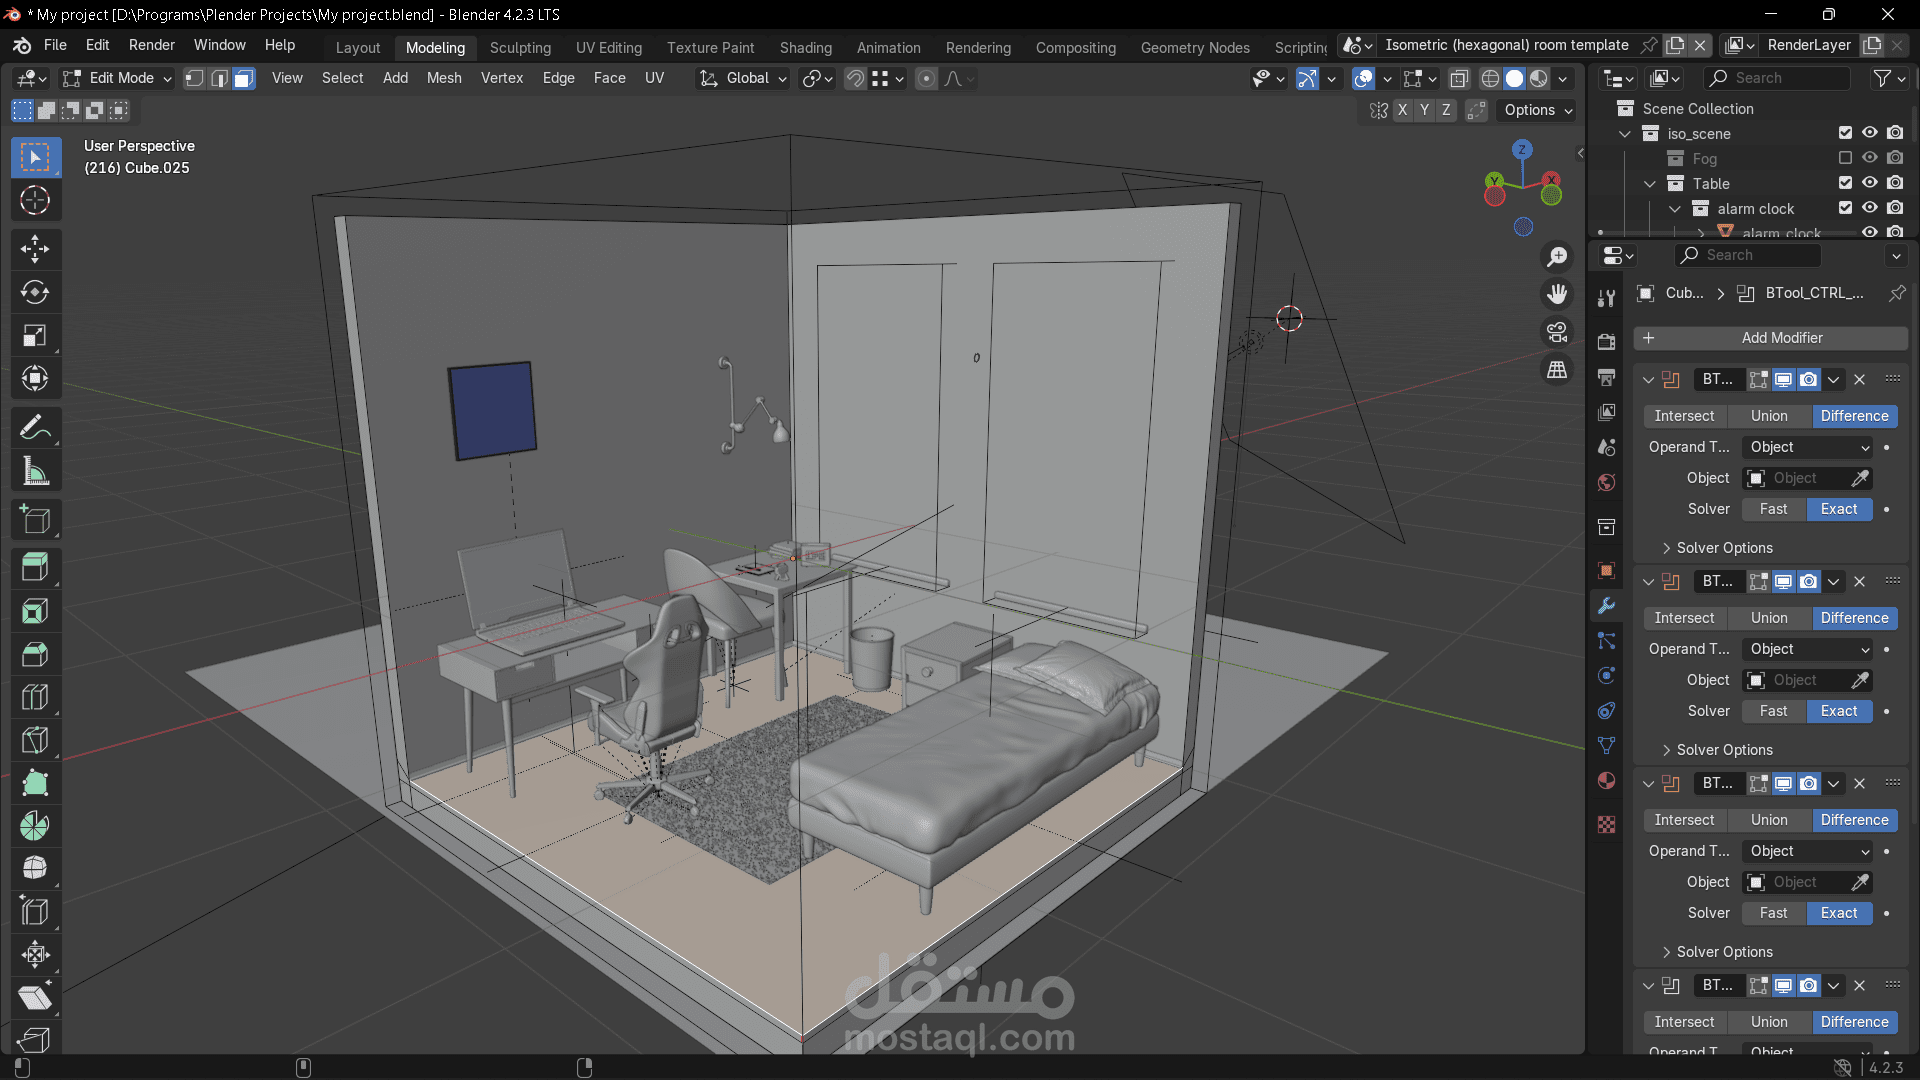The height and width of the screenshot is (1080, 1920).
Task: Expand the first Solver Options section
Action: tap(1724, 548)
